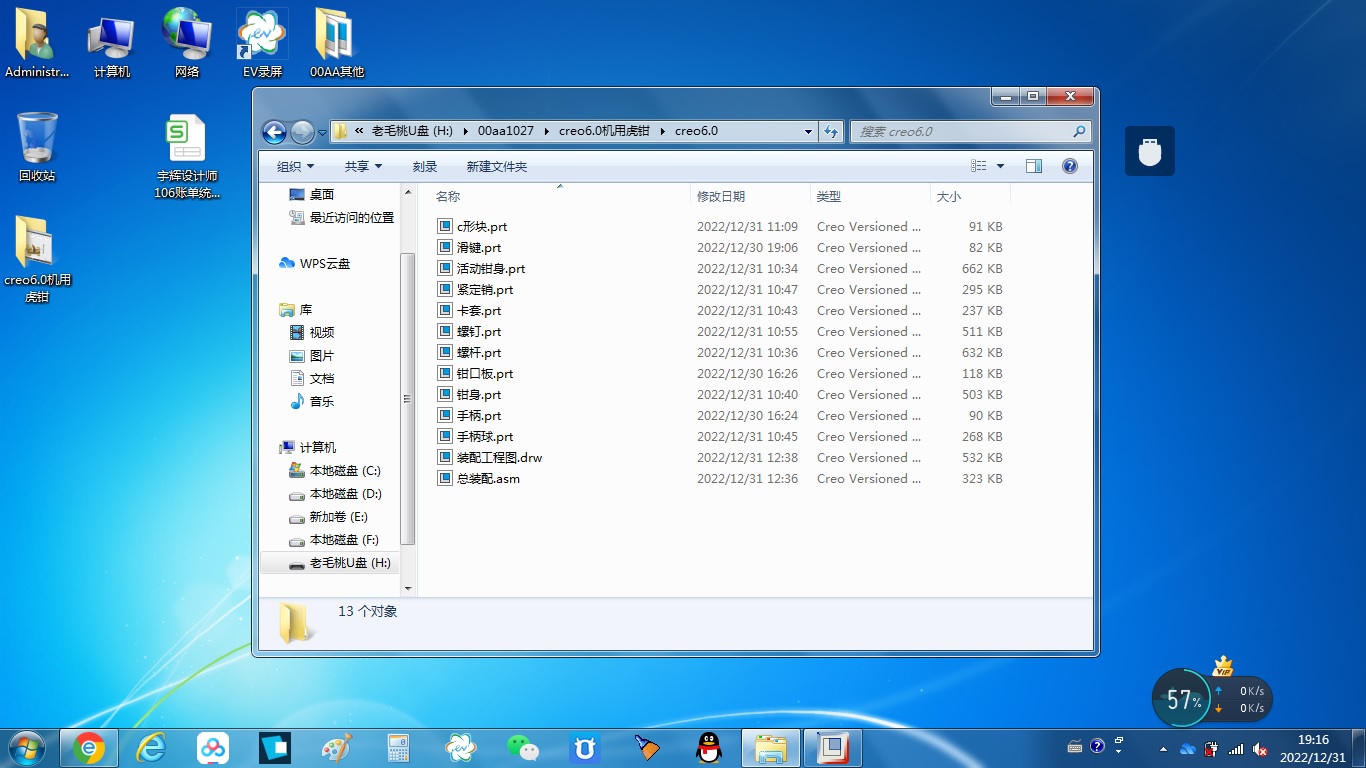Click the Explorer forward arrow button

[x=302, y=132]
